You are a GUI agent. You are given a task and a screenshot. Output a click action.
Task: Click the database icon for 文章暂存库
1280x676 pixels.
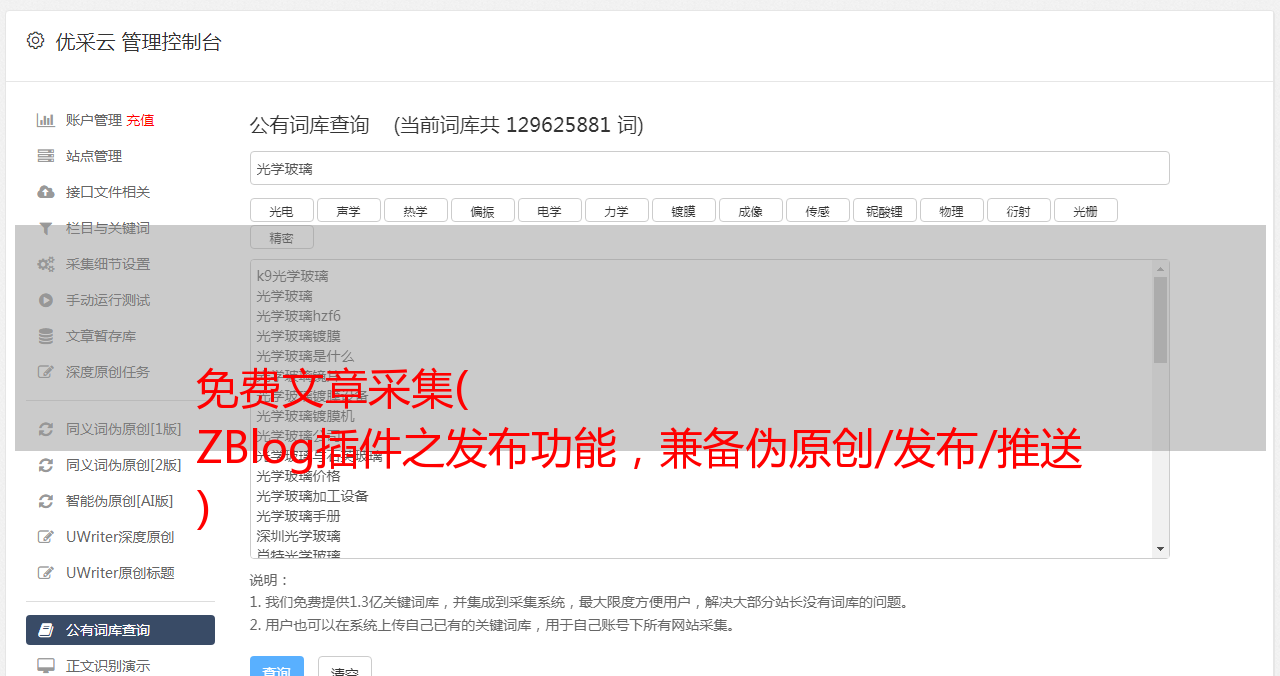point(45,336)
